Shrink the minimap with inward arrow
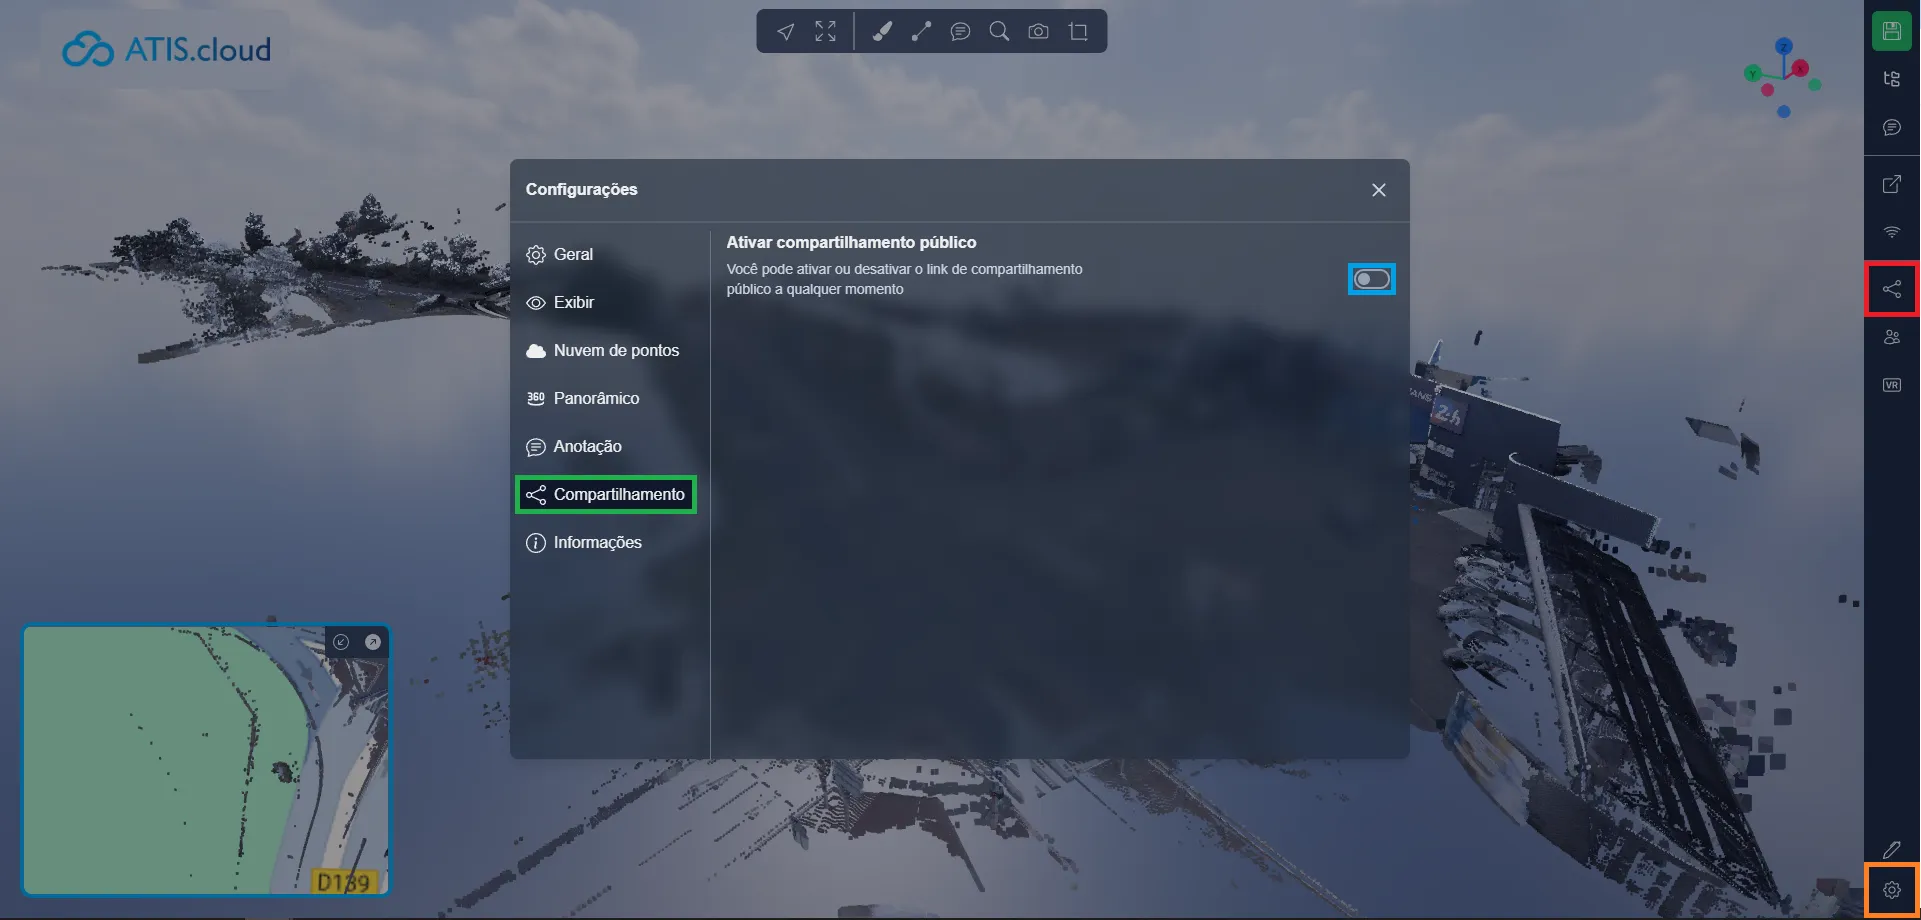This screenshot has height=920, width=1921. (341, 642)
